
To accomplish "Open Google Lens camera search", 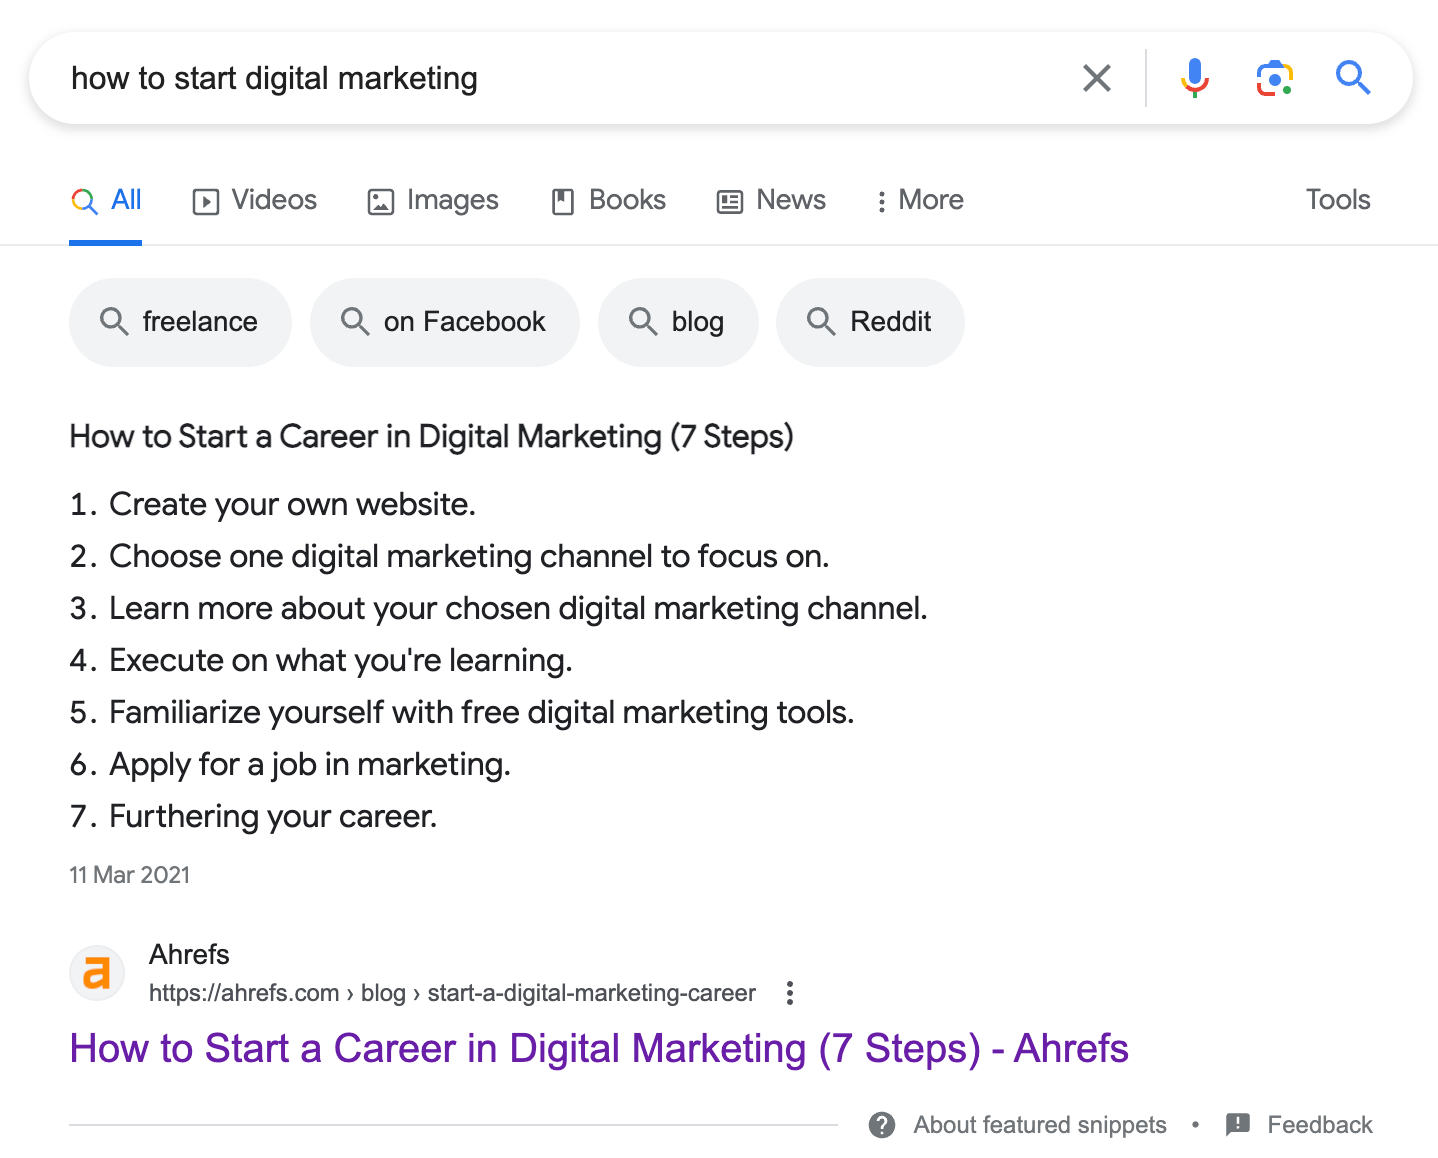I will (x=1273, y=77).
